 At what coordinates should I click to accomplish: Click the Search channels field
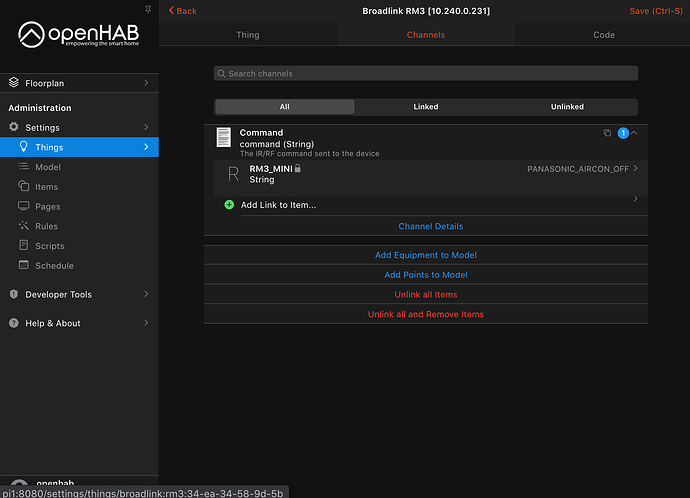pos(425,74)
